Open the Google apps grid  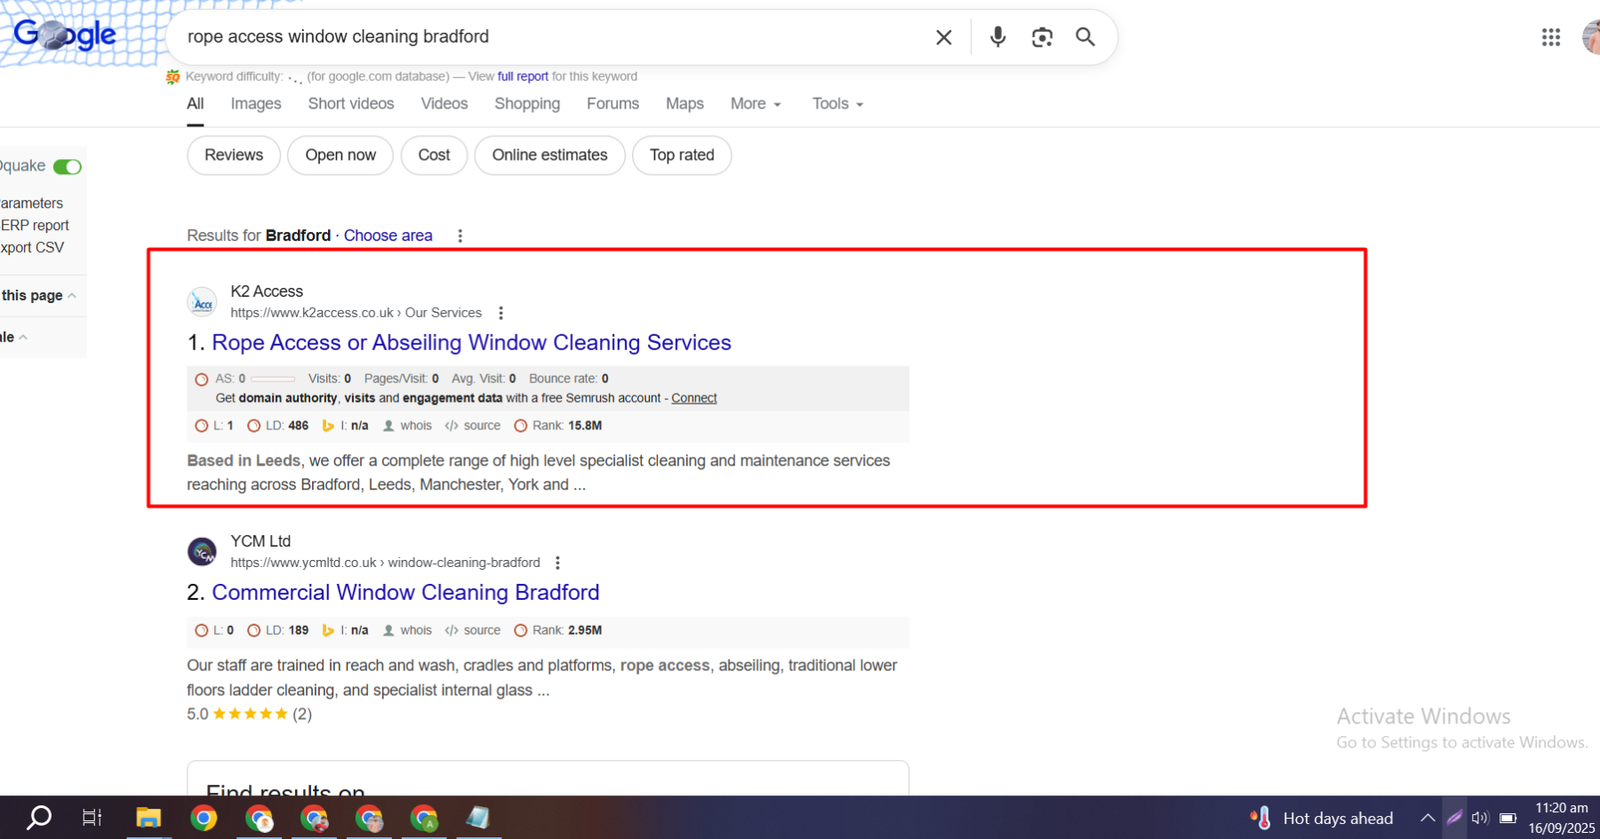(1550, 37)
